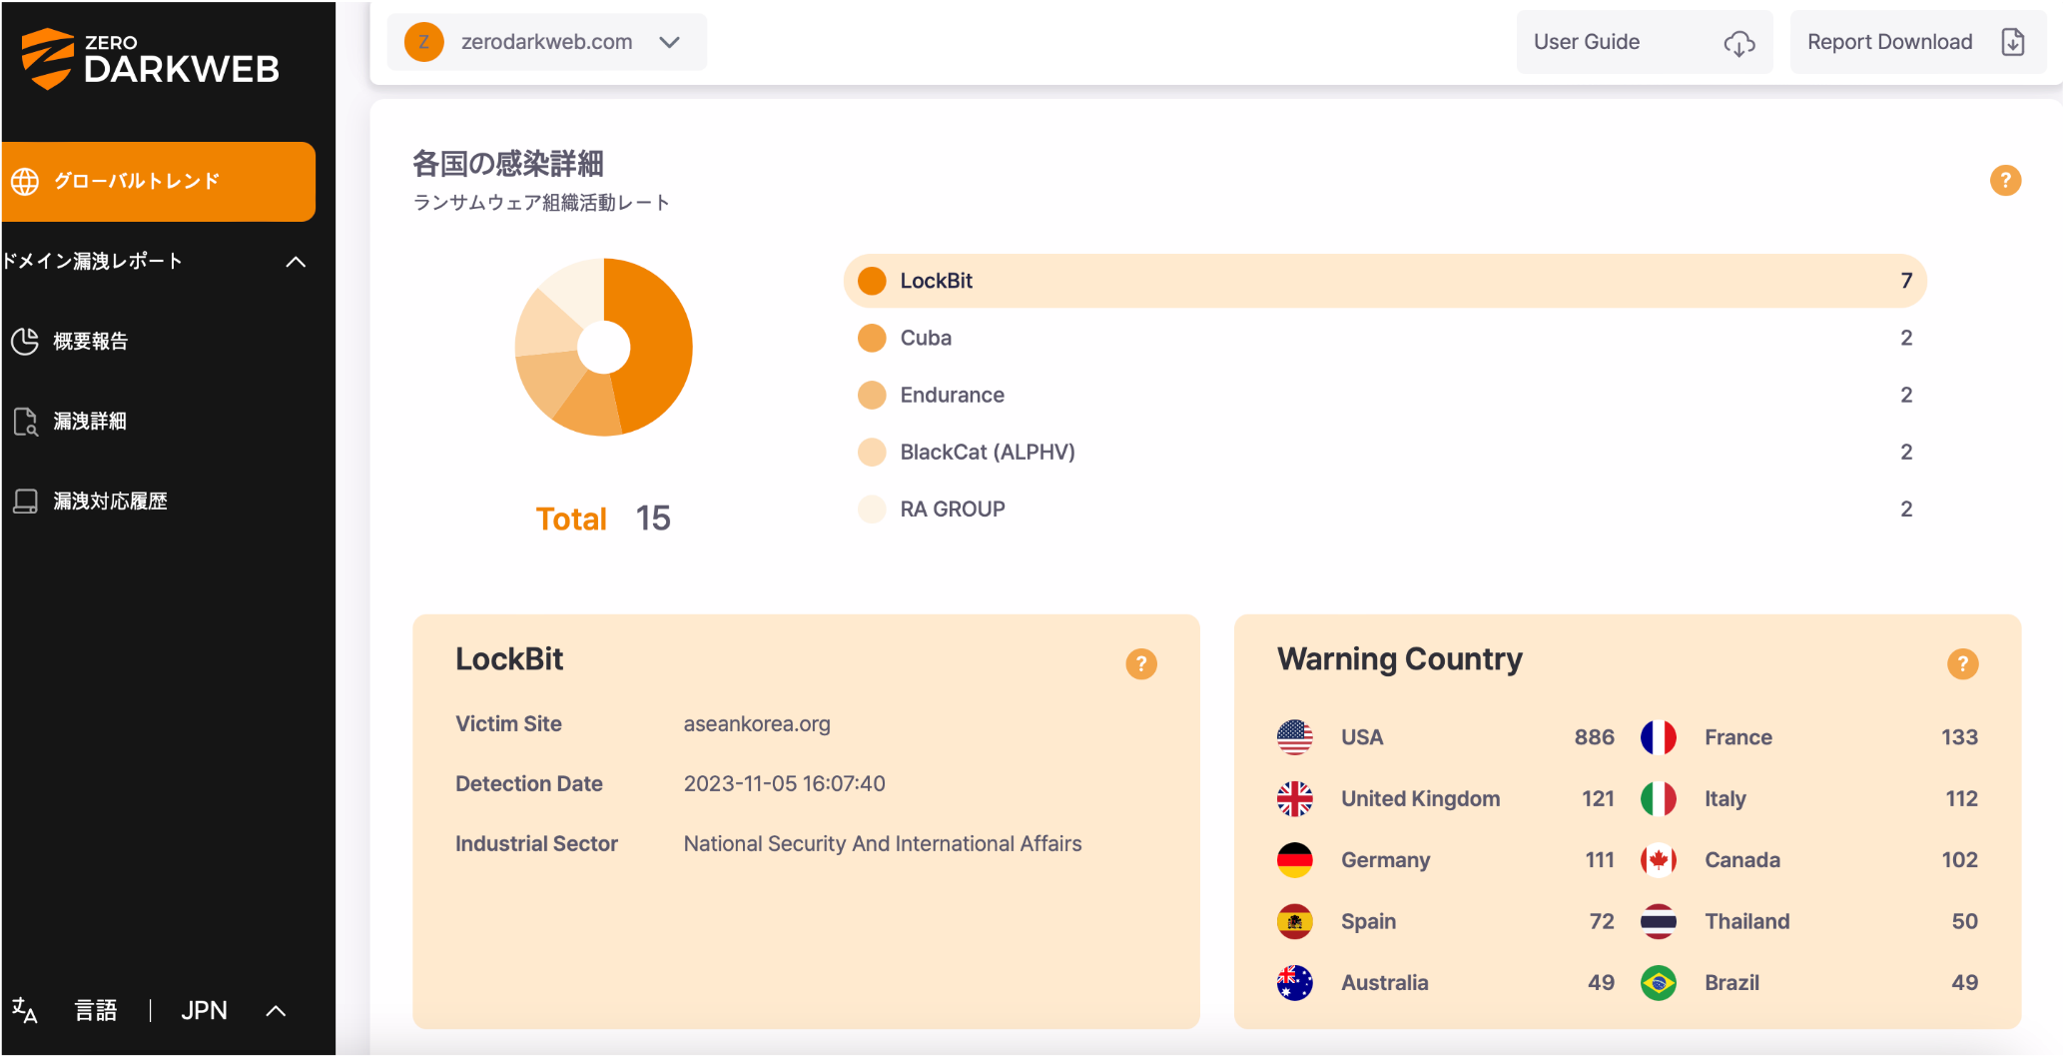Click the Report Download button
The height and width of the screenshot is (1057, 2065).
point(1917,42)
